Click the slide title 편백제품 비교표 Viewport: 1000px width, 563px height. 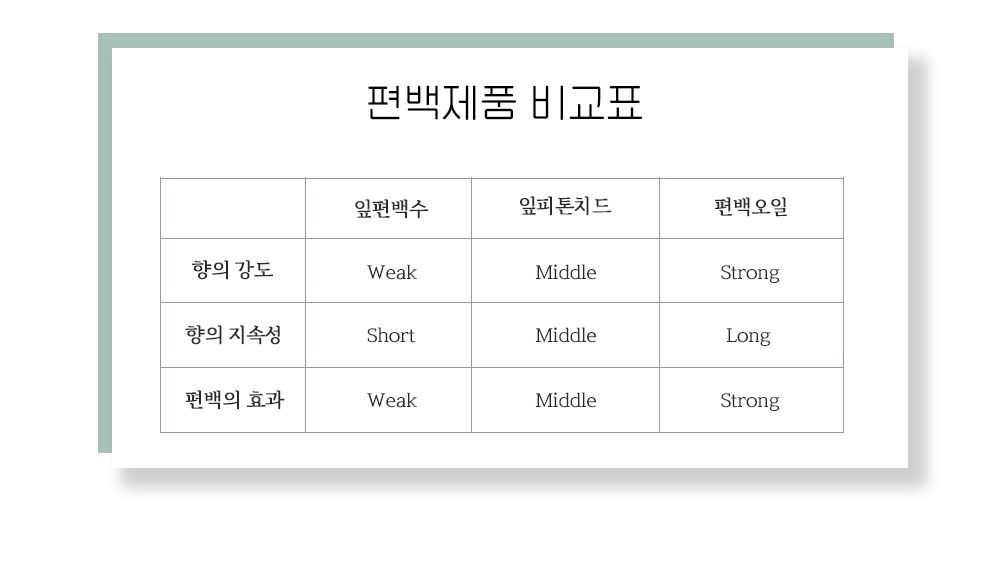504,102
